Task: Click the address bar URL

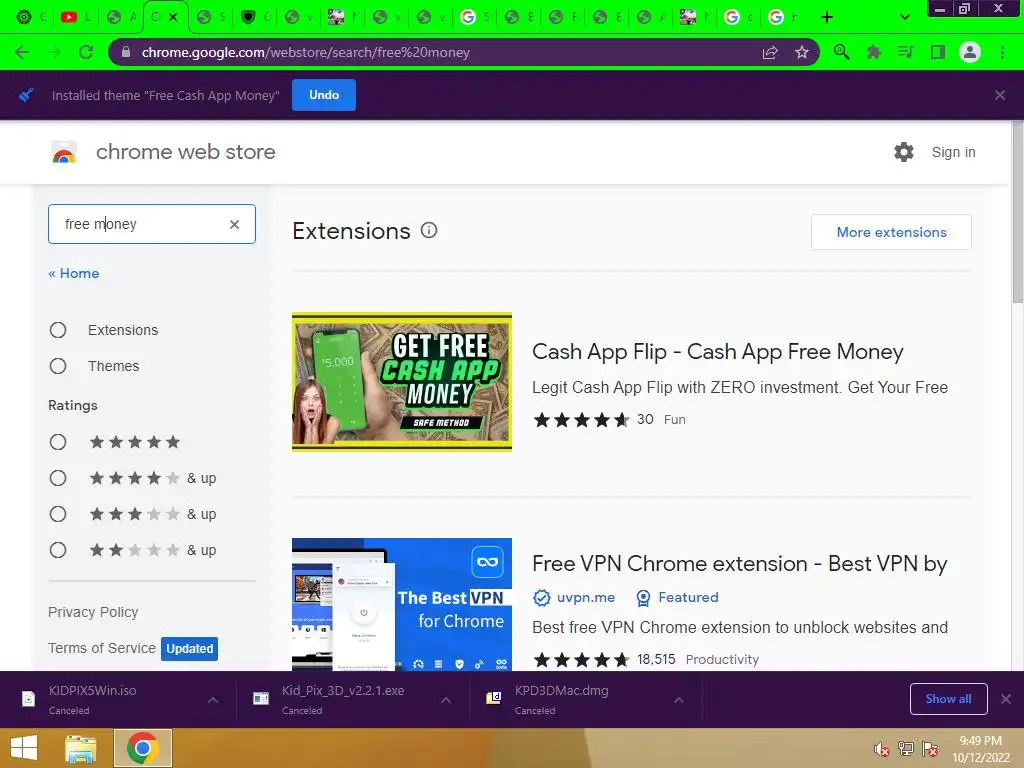Action: tap(306, 52)
